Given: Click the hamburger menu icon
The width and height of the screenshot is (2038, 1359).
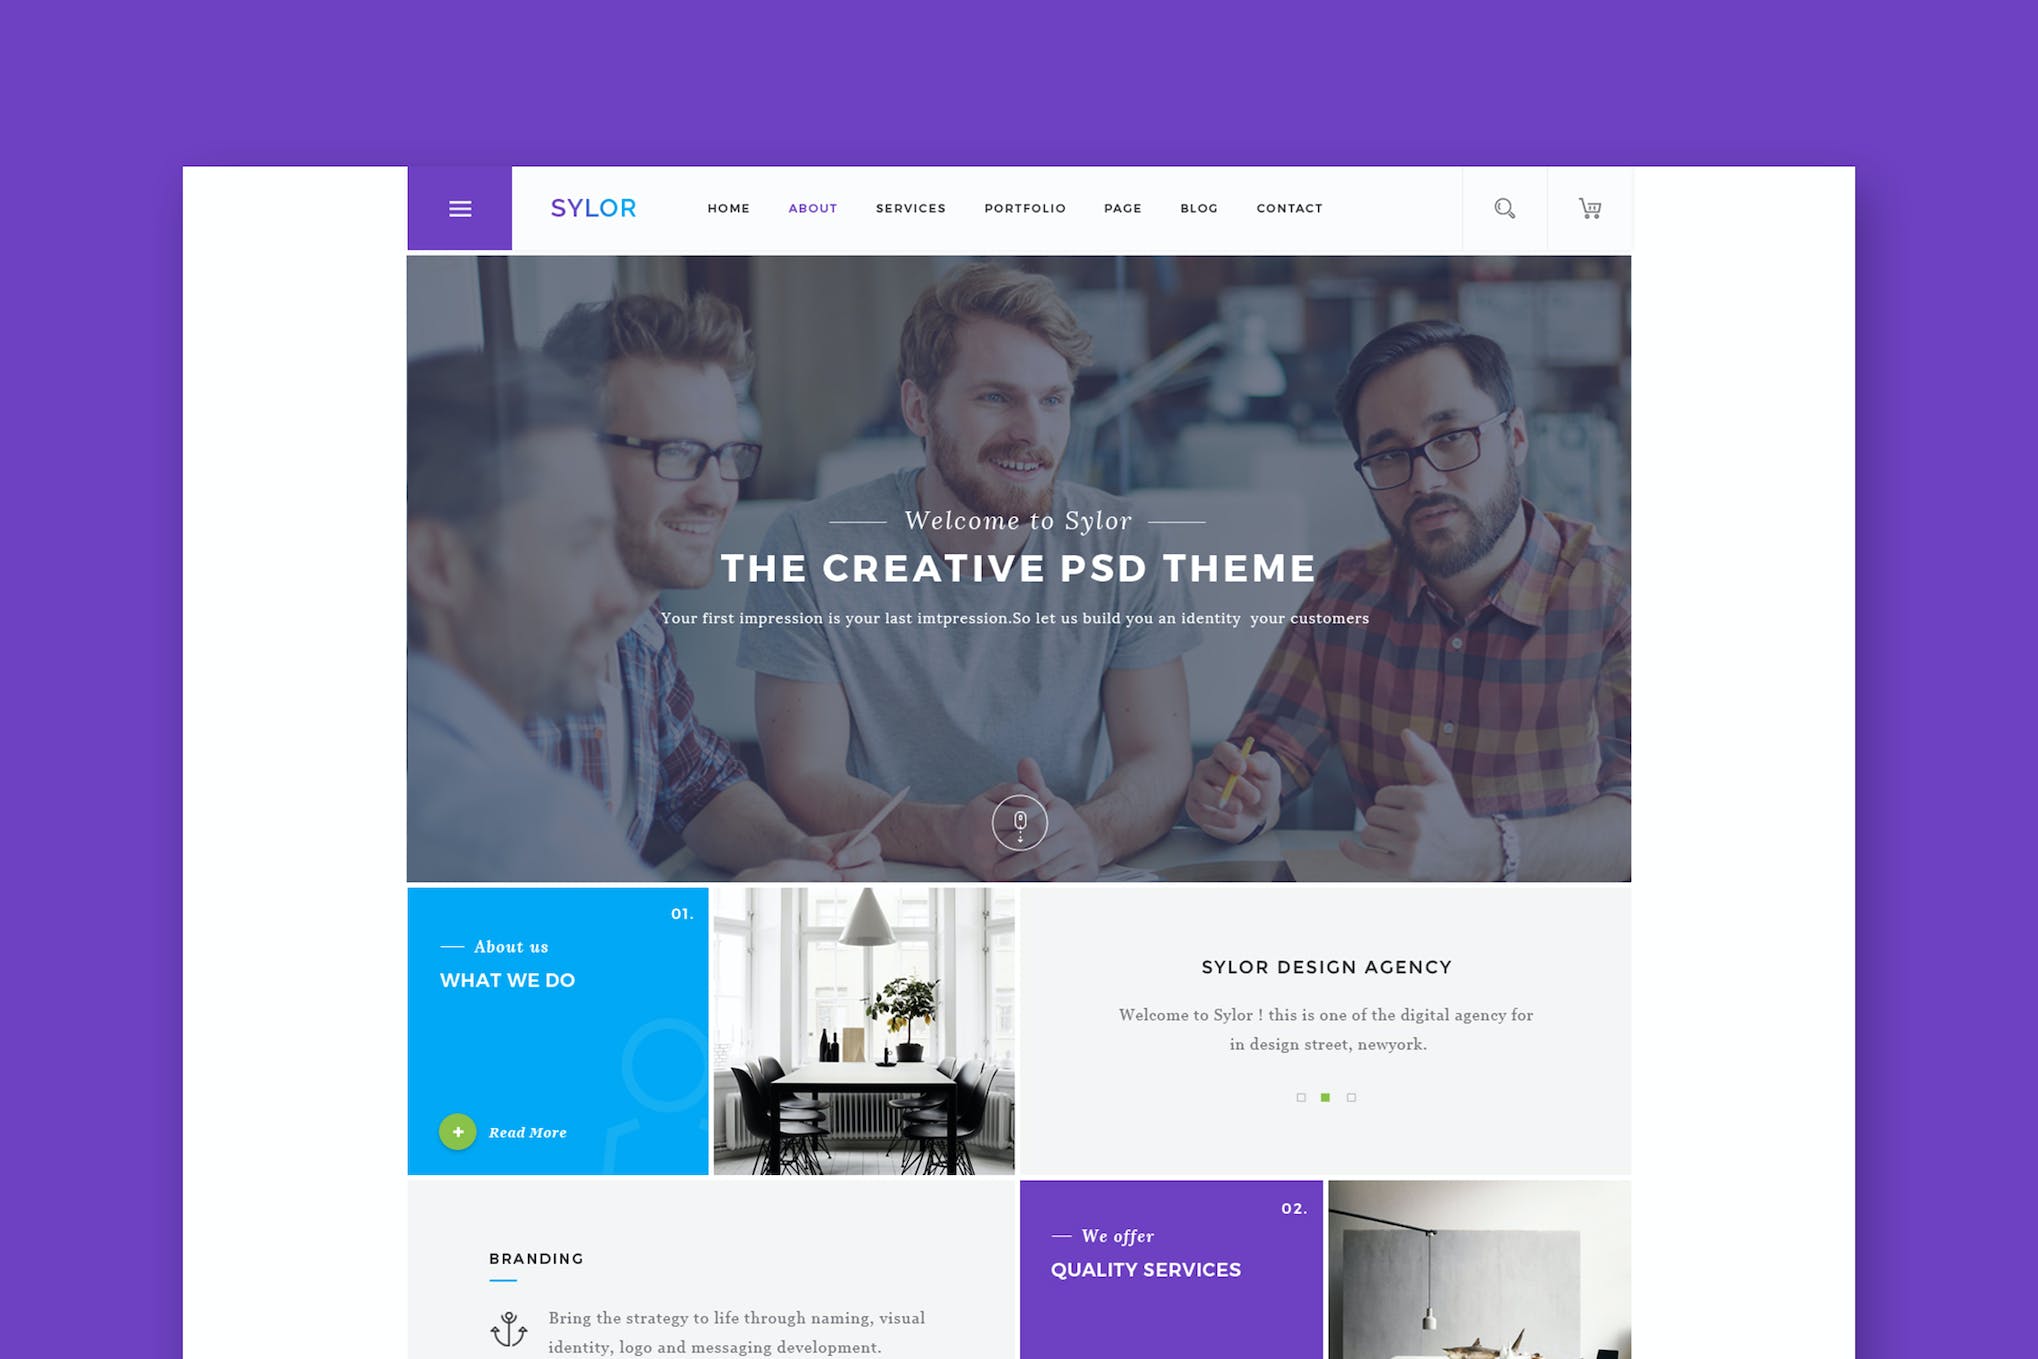Looking at the screenshot, I should tap(459, 209).
